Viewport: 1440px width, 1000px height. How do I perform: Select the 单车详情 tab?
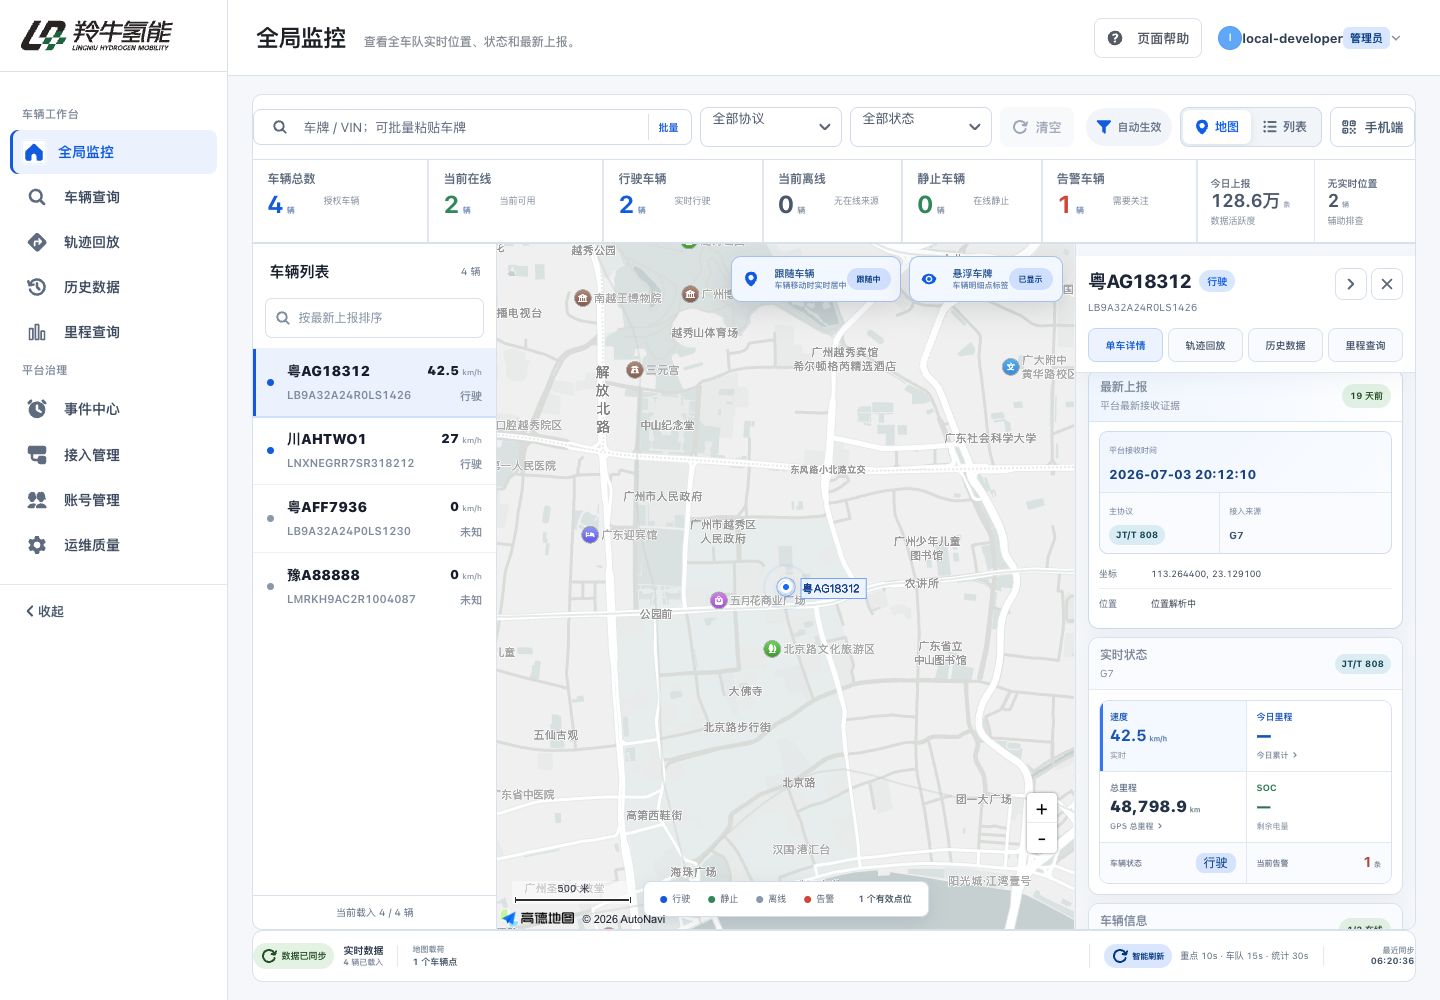(1125, 345)
